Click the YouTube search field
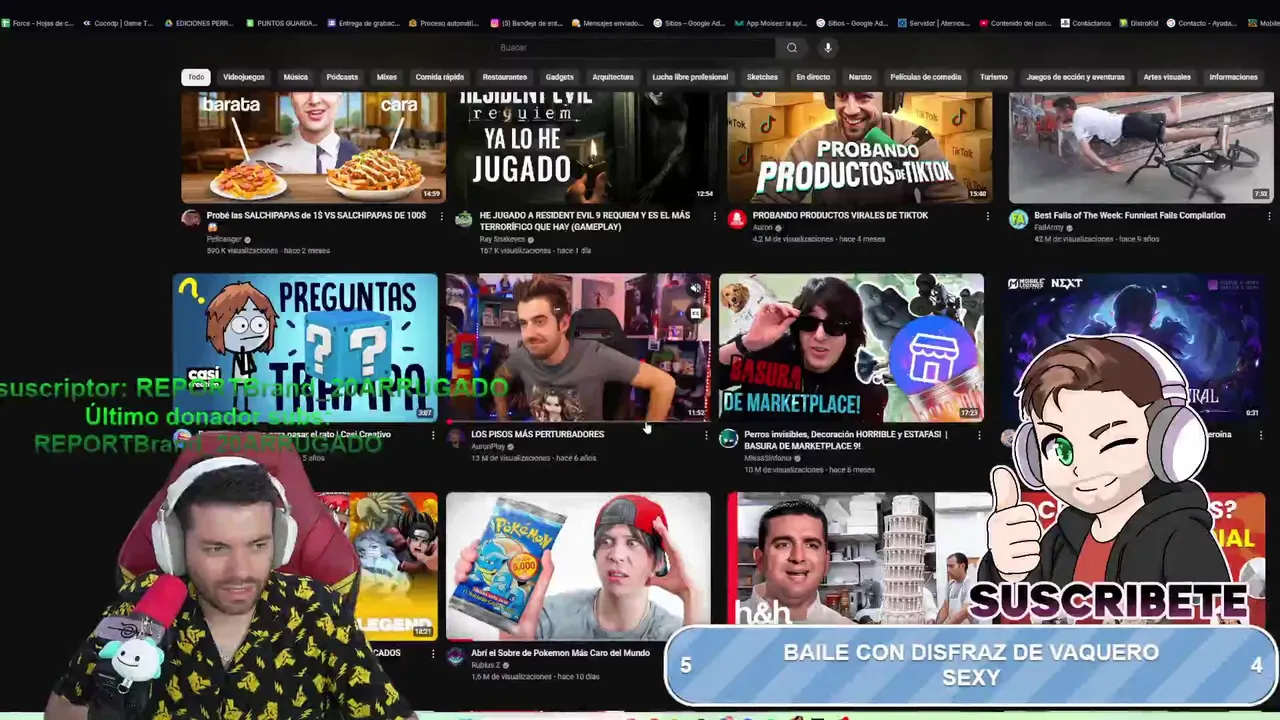The image size is (1280, 720). click(x=635, y=47)
